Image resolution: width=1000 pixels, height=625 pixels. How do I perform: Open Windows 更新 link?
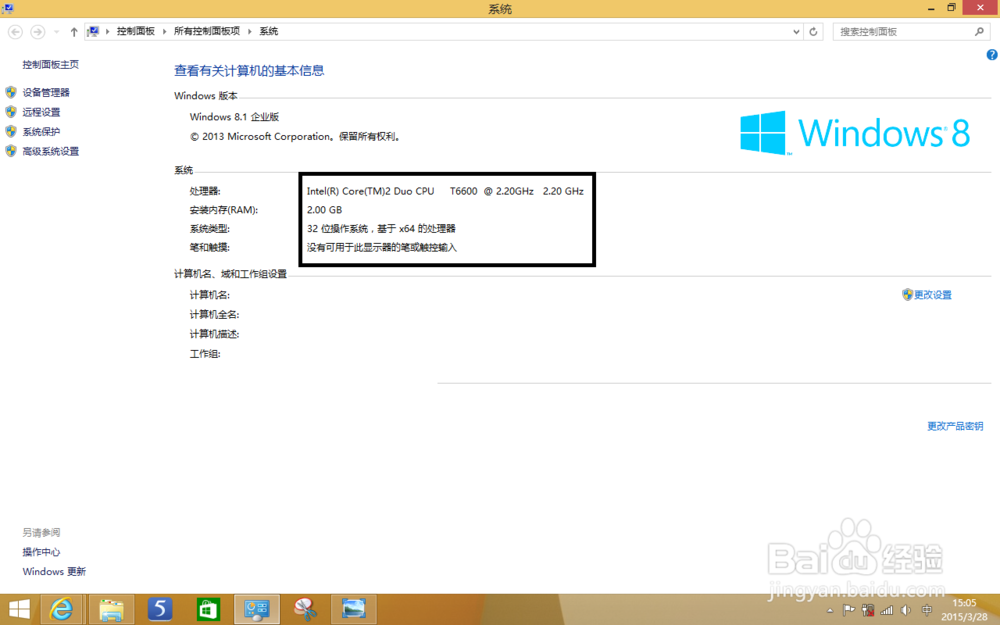pyautogui.click(x=54, y=572)
